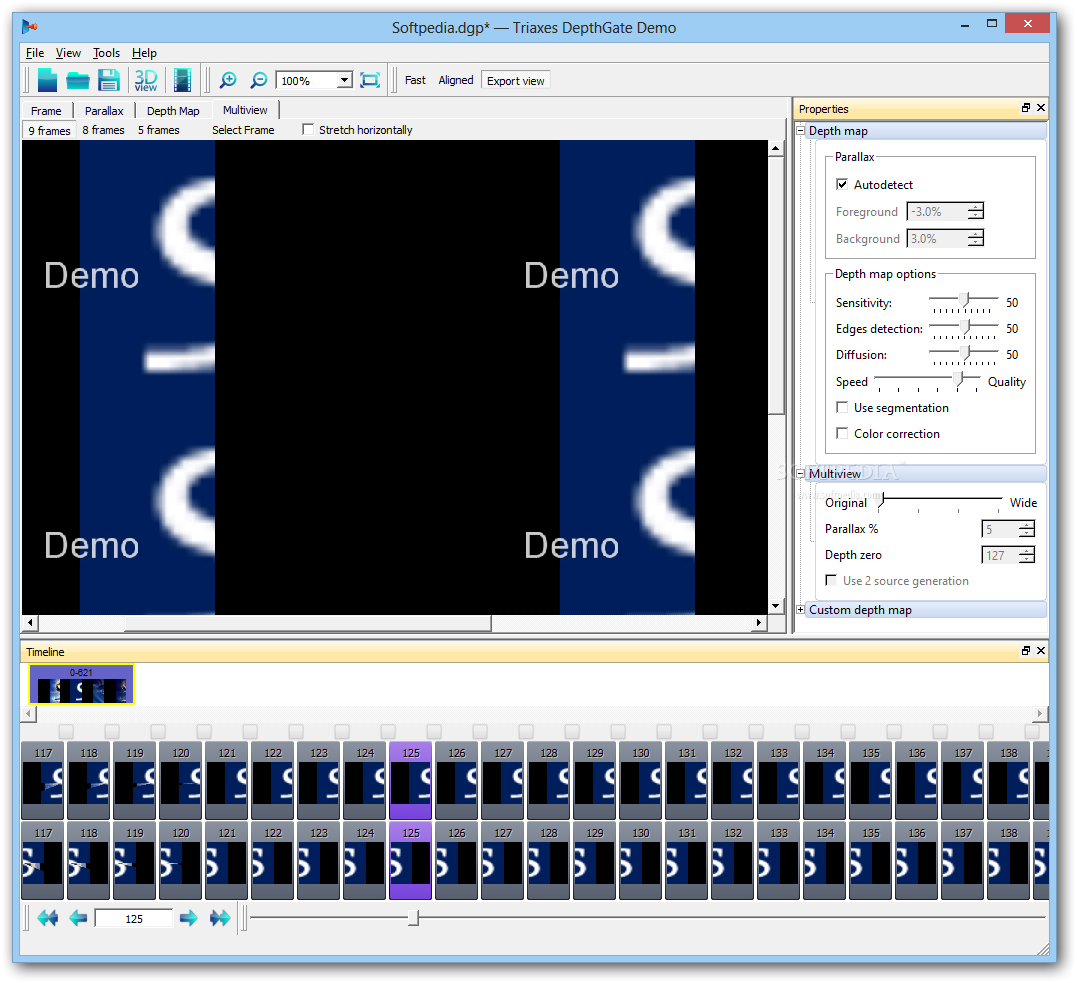Viewport: 1077px width, 983px height.
Task: Click the preview vertical scrollbar up arrow
Action: [775, 148]
